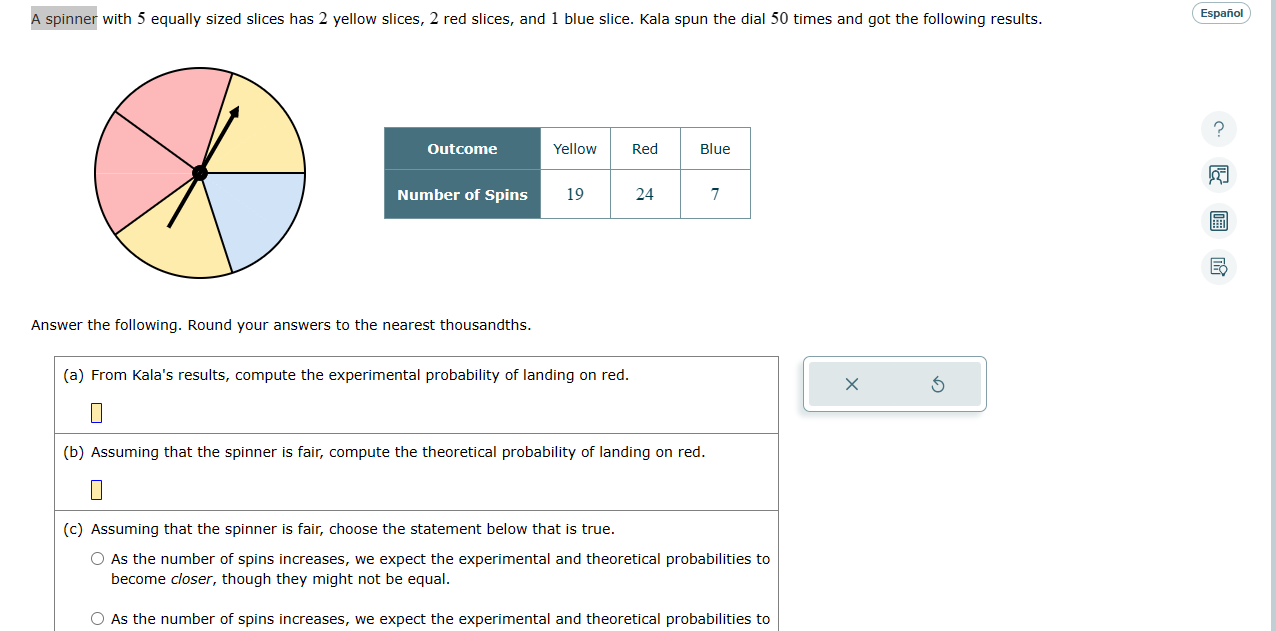Click the Blue count cell showing 7

point(715,194)
